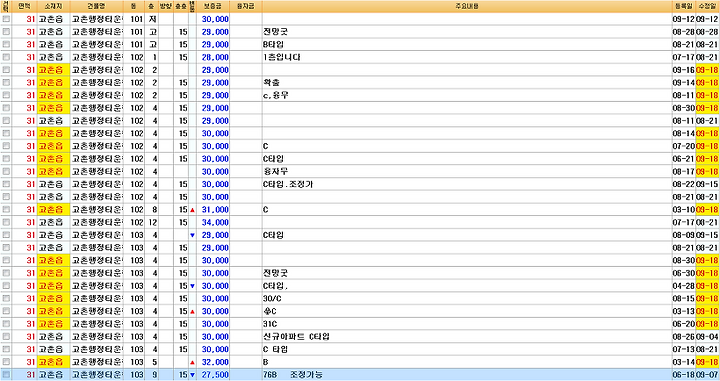Click the note 'B타입'
The width and height of the screenshot is (720, 381).
tap(273, 45)
